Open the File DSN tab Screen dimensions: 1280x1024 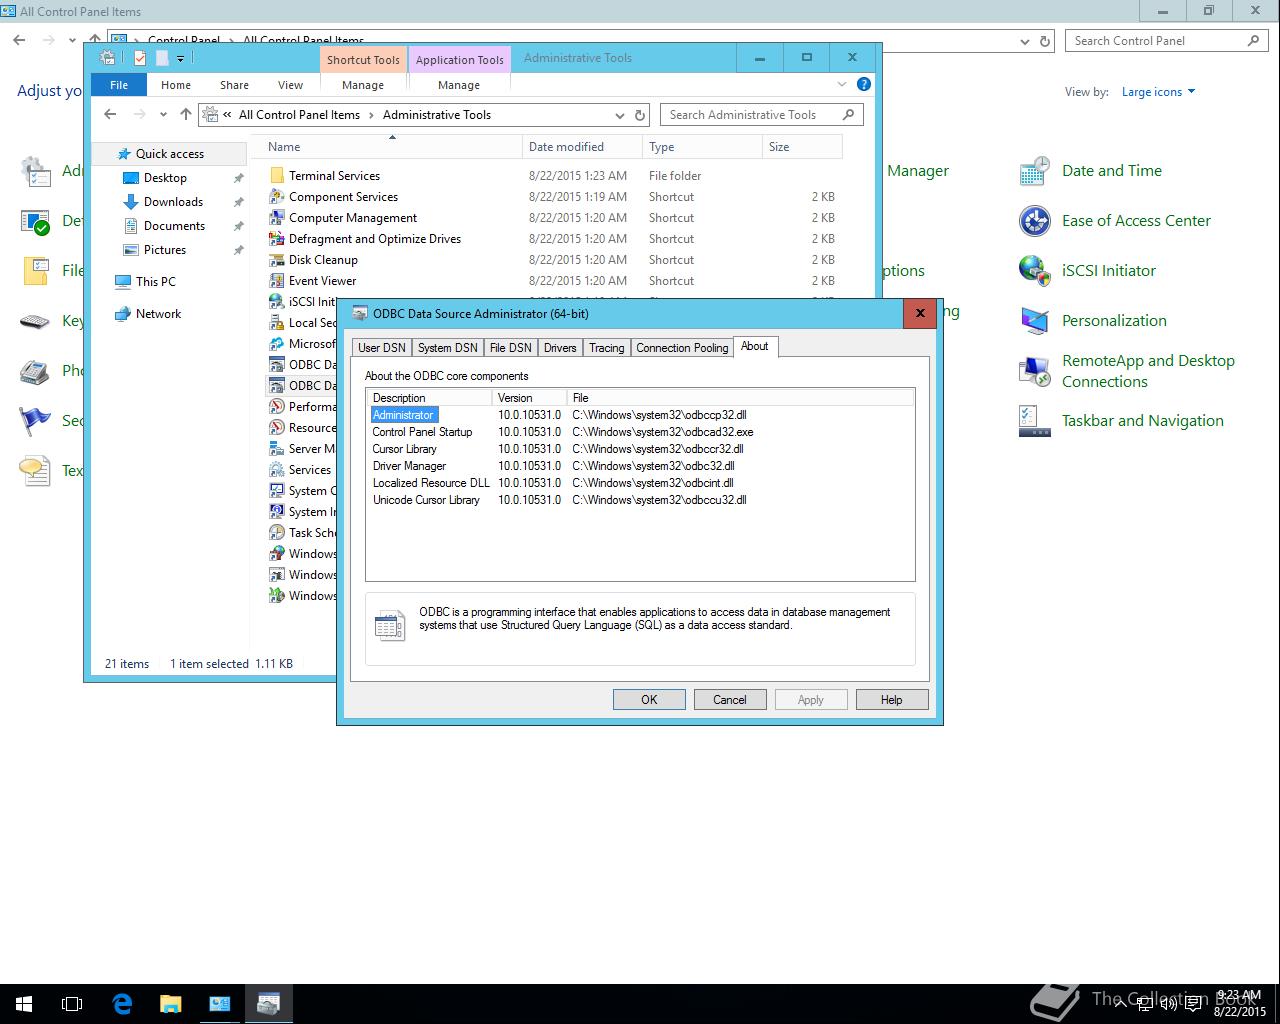coord(510,348)
